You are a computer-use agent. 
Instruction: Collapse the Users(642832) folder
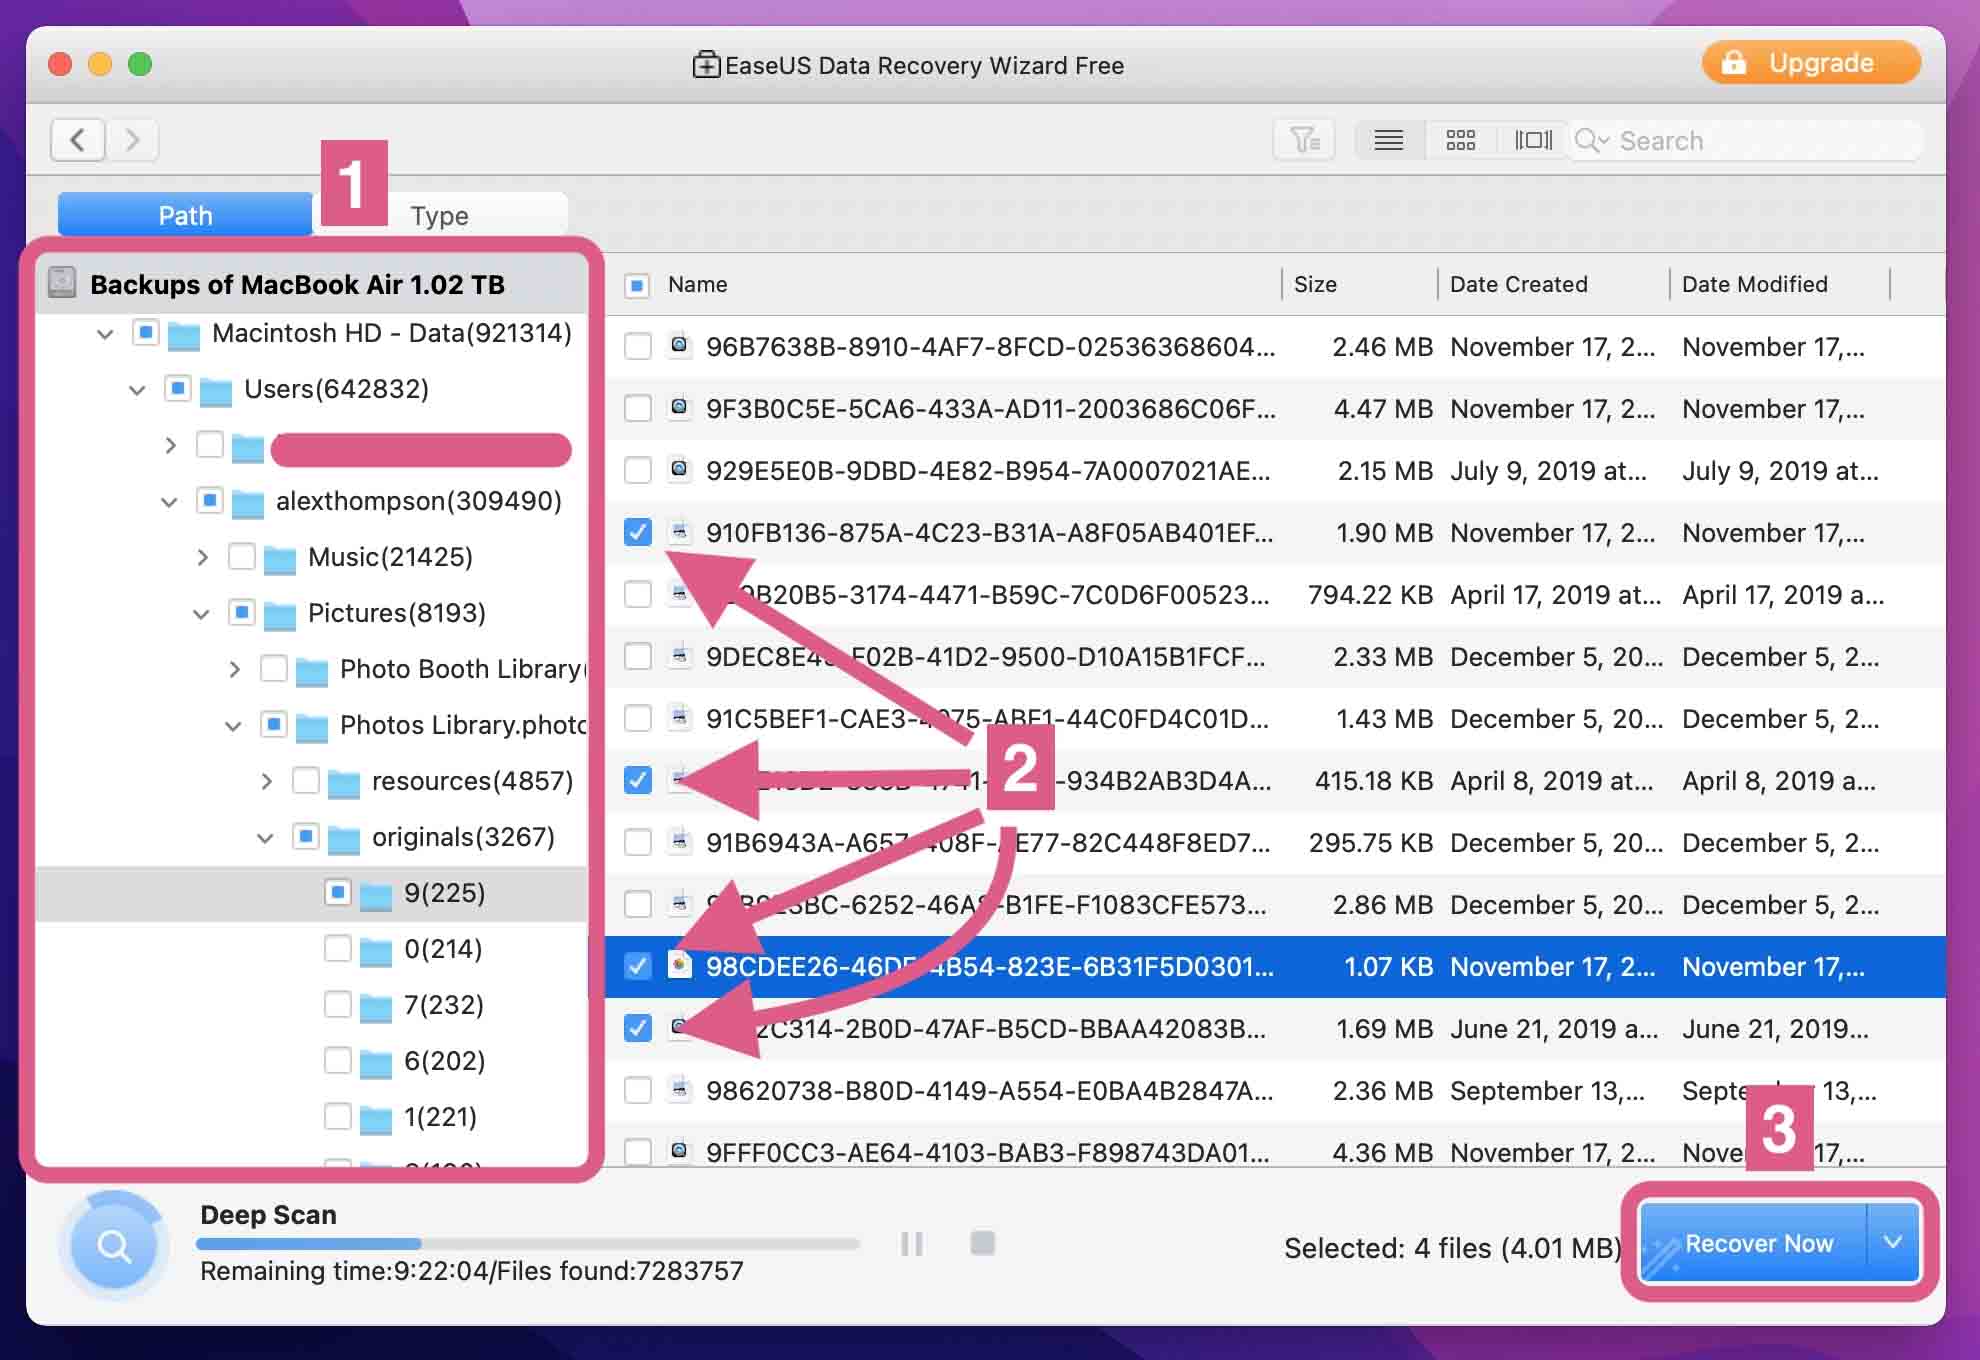pos(137,390)
